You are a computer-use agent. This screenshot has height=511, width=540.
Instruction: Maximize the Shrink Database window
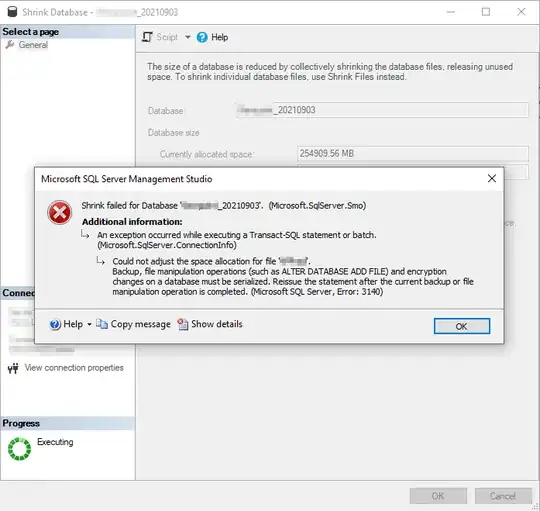pyautogui.click(x=486, y=12)
